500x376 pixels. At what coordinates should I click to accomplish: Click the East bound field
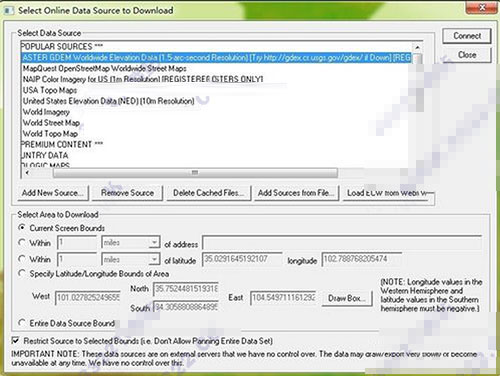pyautogui.click(x=283, y=297)
